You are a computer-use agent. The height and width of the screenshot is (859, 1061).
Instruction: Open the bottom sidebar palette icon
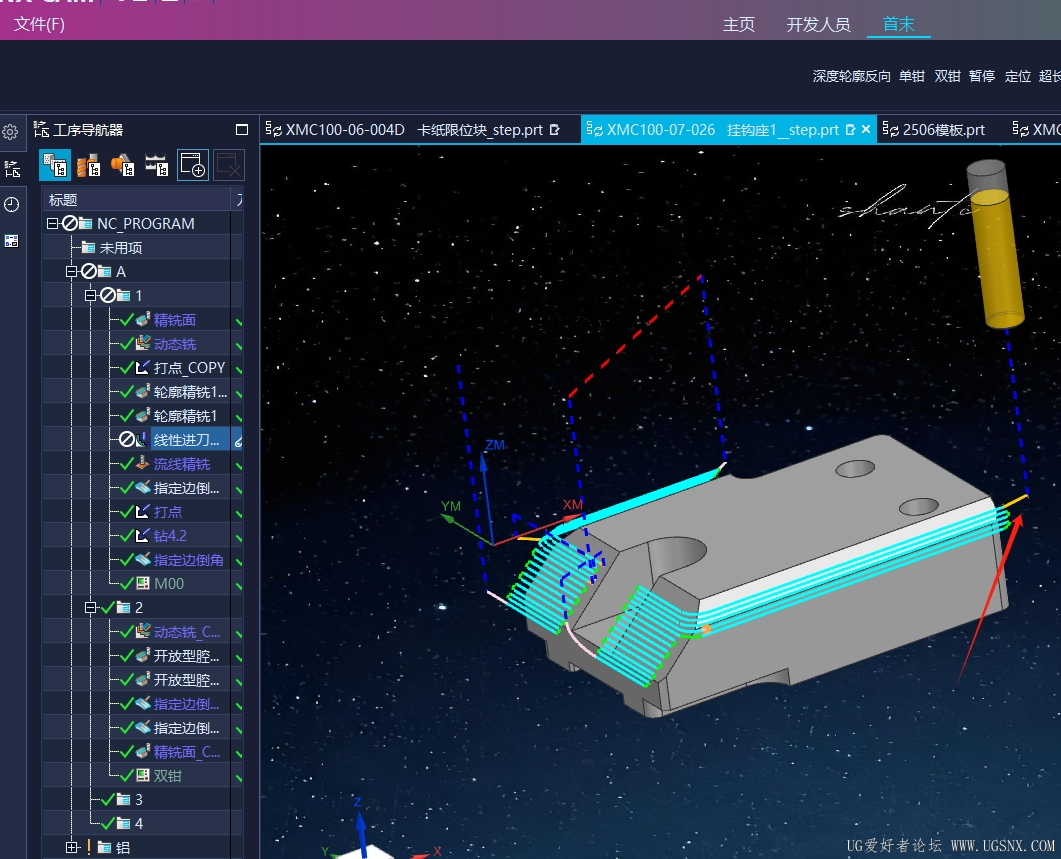click(x=12, y=241)
